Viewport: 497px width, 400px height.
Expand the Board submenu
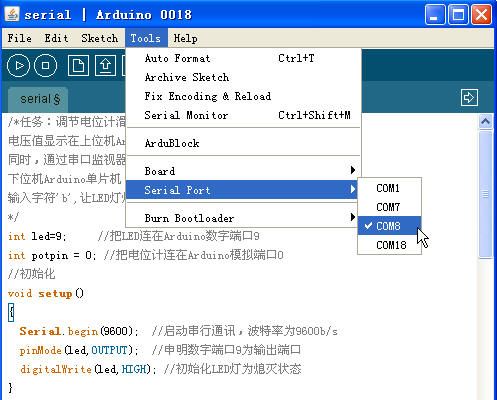[x=243, y=171]
